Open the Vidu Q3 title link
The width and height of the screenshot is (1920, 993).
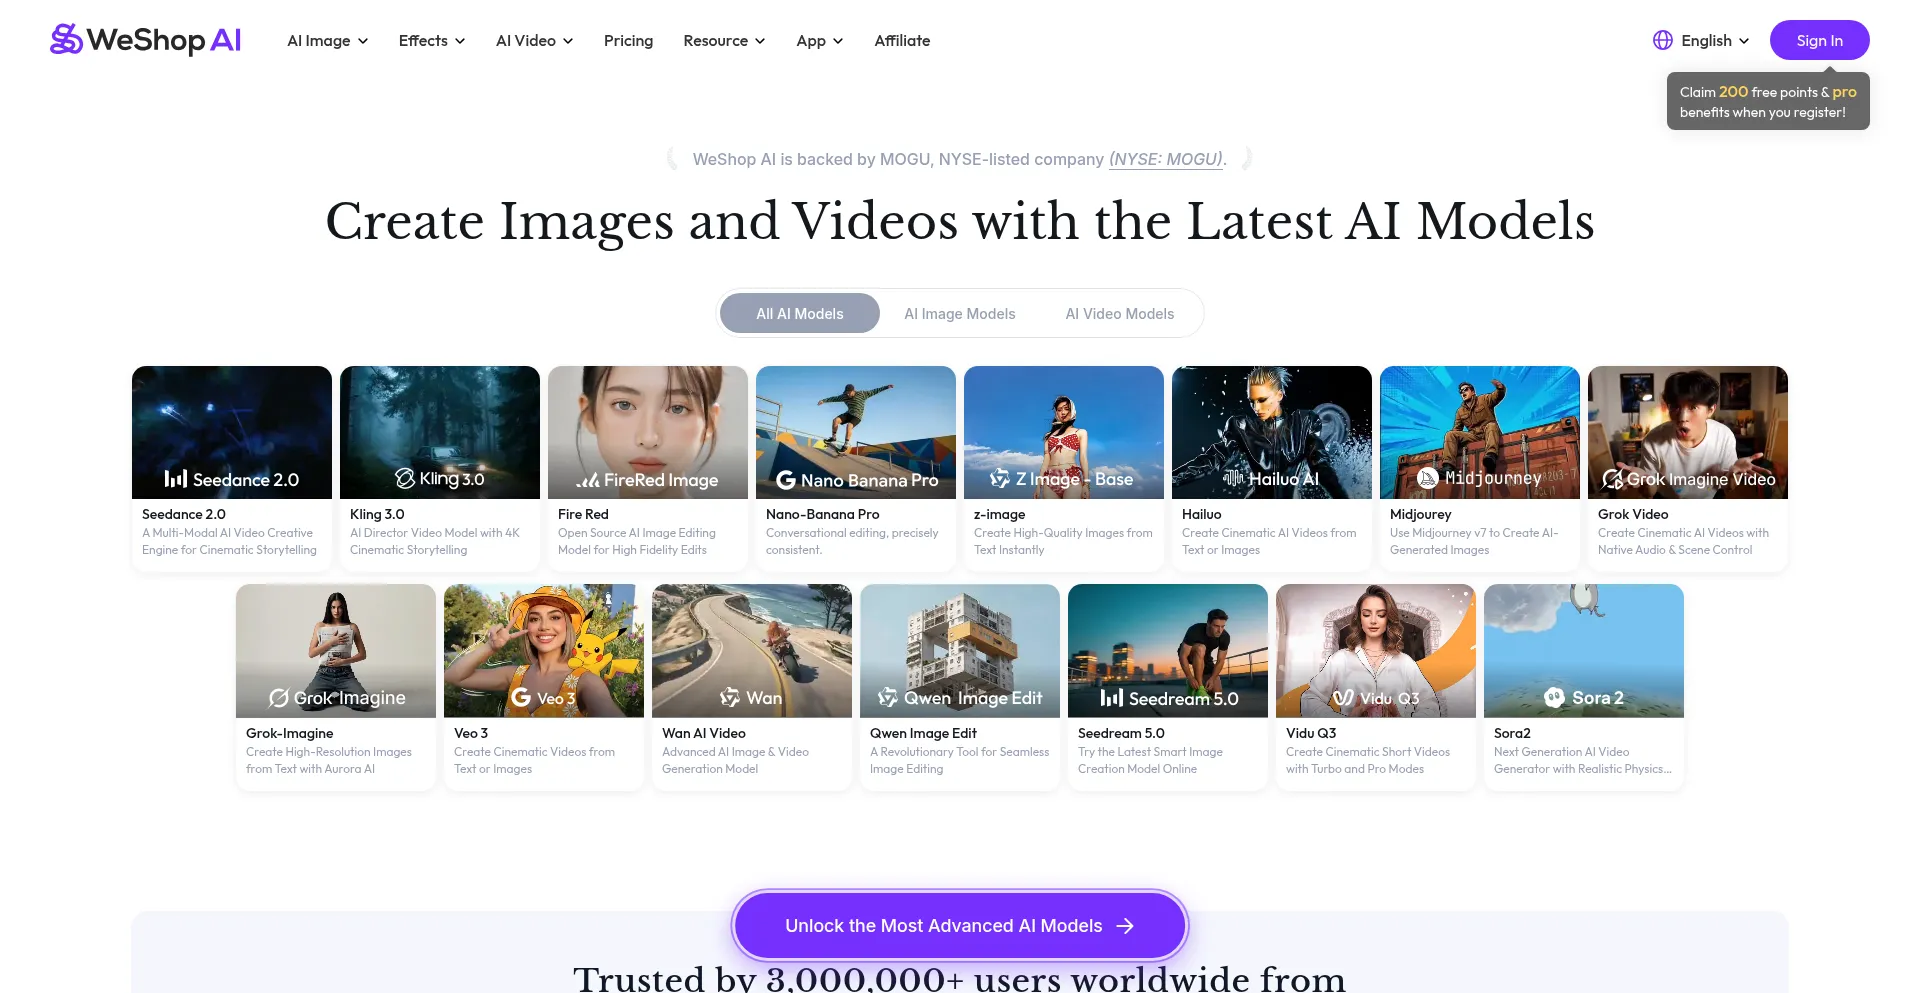coord(1311,733)
